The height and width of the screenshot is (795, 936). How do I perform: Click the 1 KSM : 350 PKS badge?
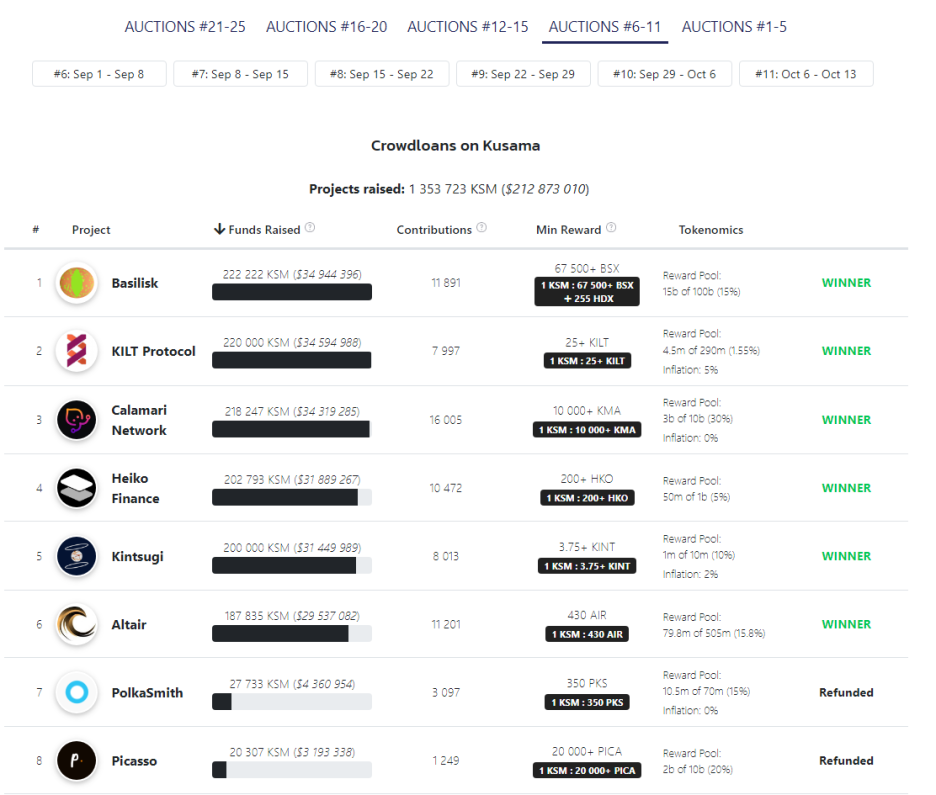[x=587, y=702]
